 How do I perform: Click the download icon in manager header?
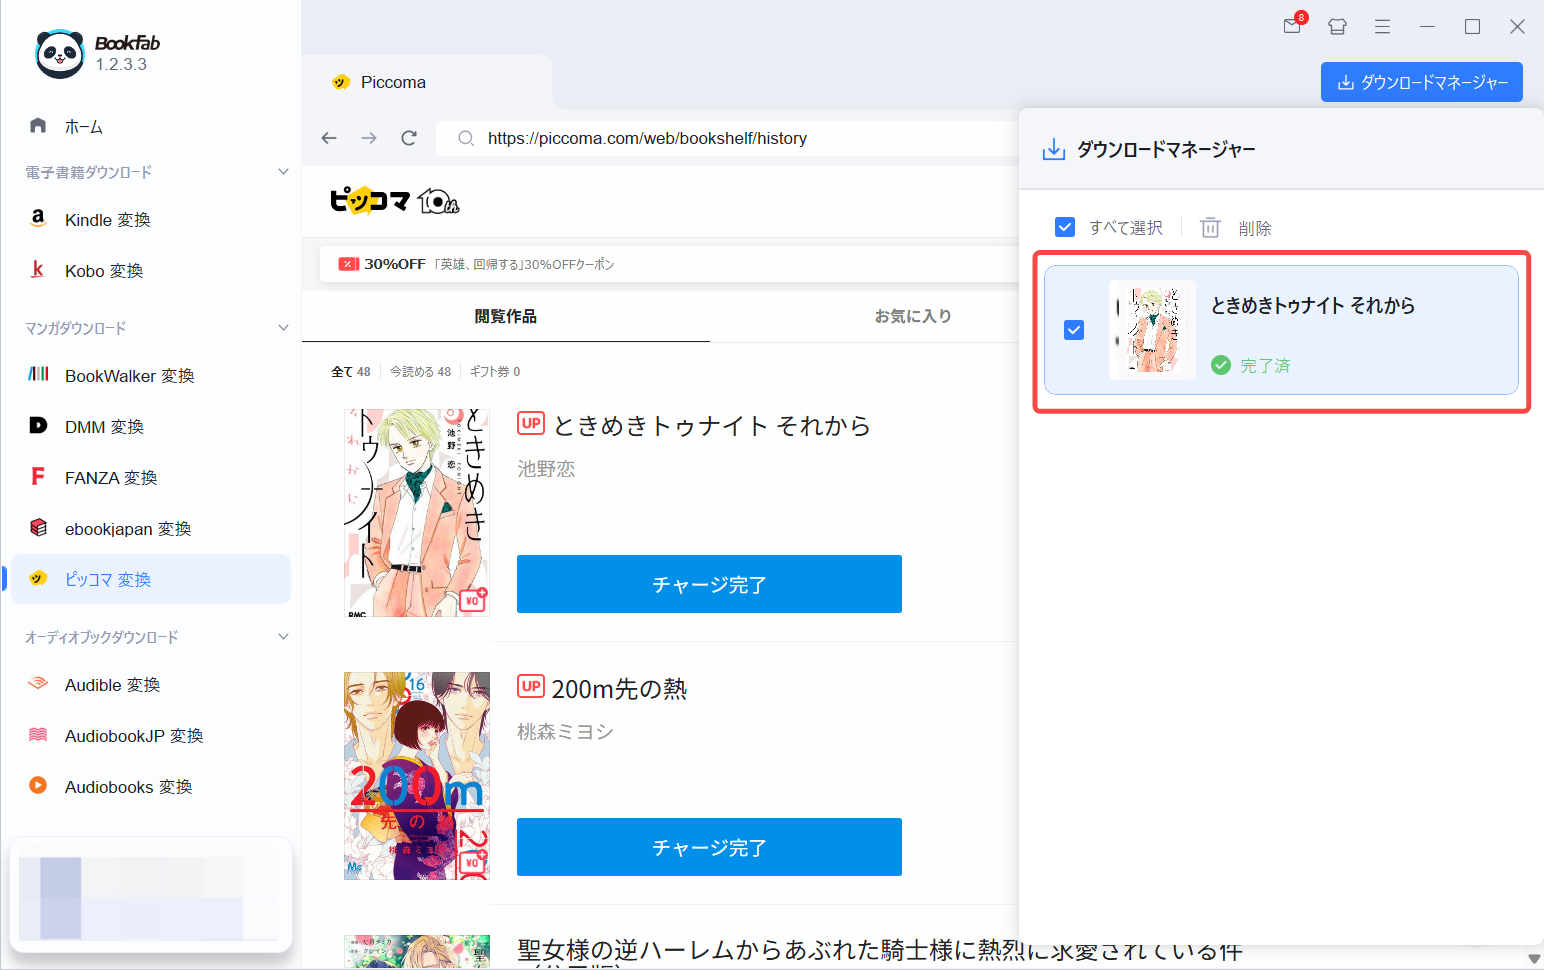[x=1054, y=149]
